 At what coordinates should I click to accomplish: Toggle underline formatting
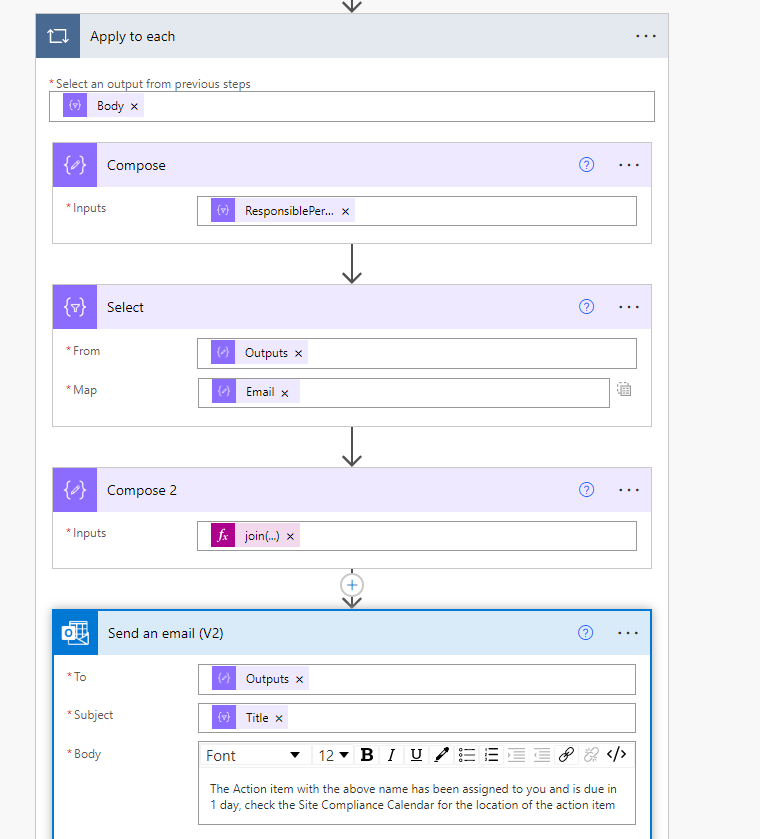(x=416, y=755)
